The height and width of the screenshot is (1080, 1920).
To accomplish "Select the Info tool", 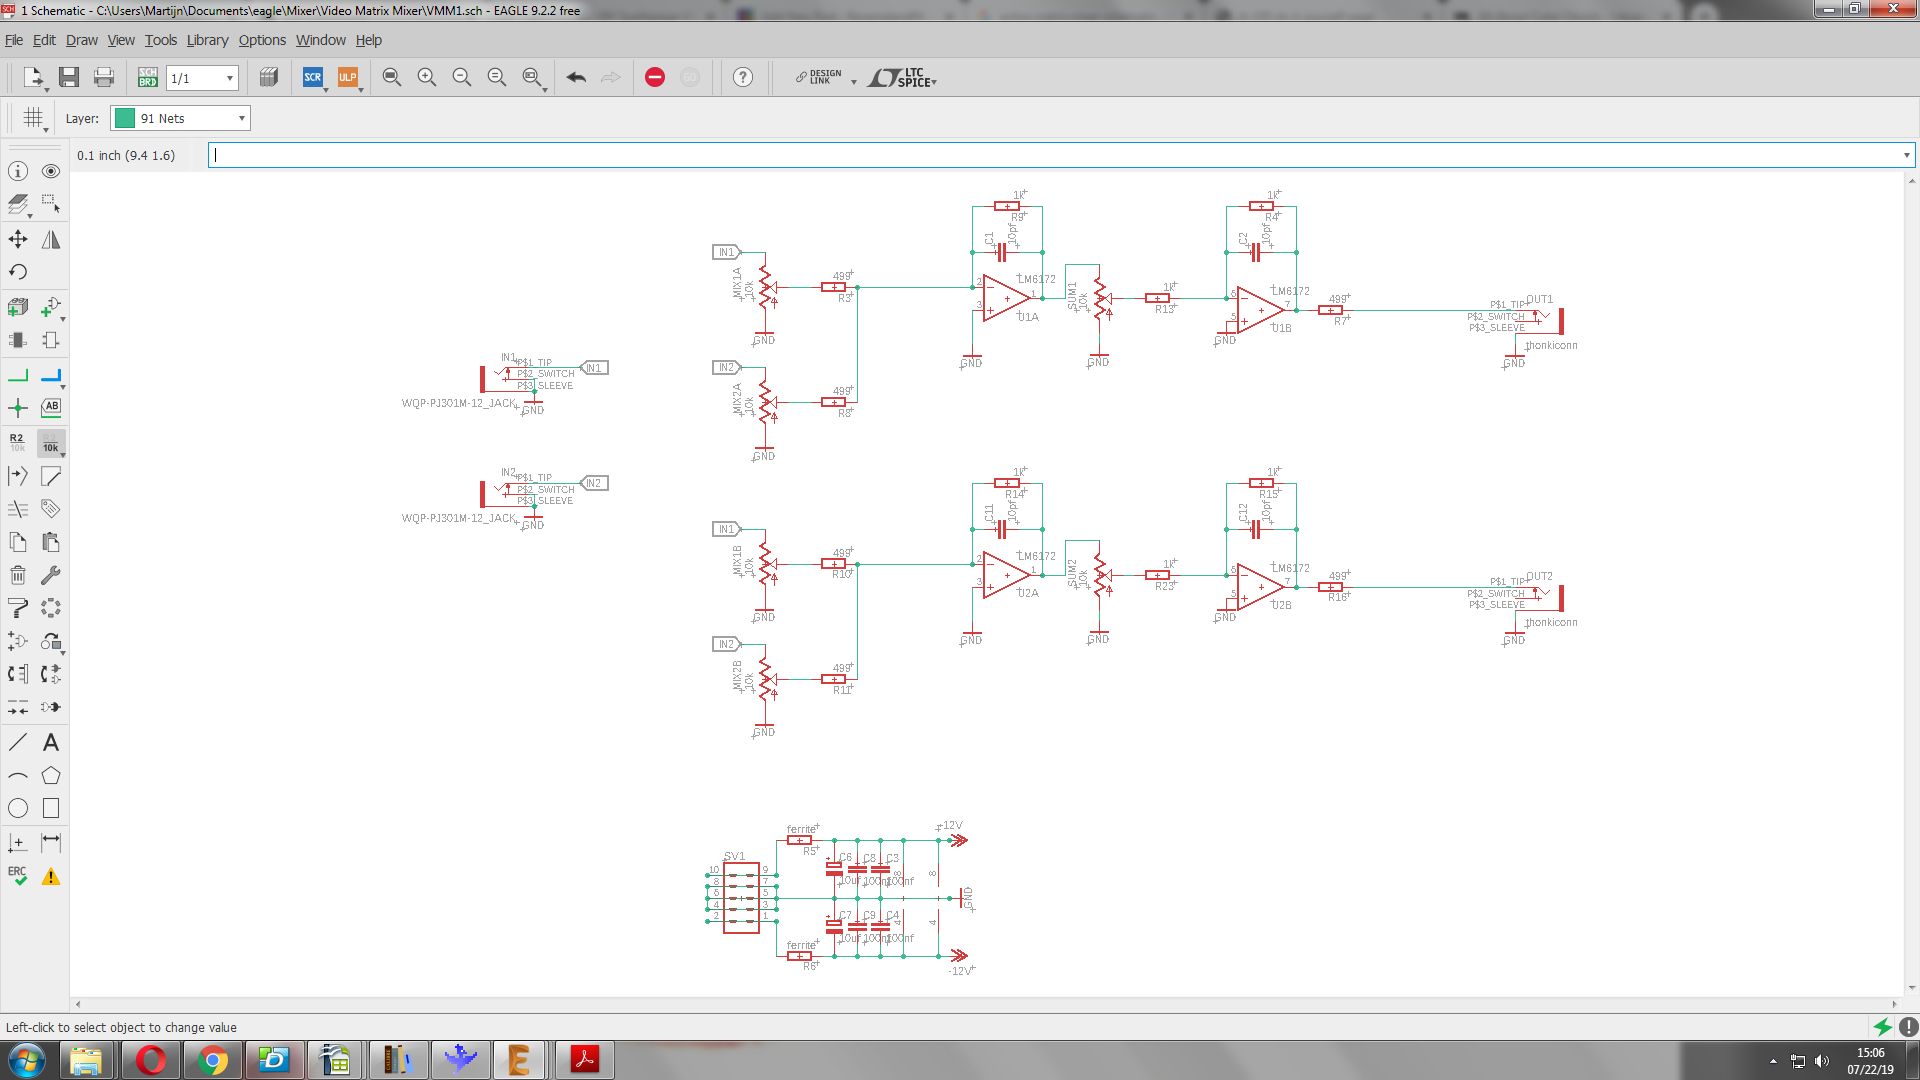I will click(18, 171).
